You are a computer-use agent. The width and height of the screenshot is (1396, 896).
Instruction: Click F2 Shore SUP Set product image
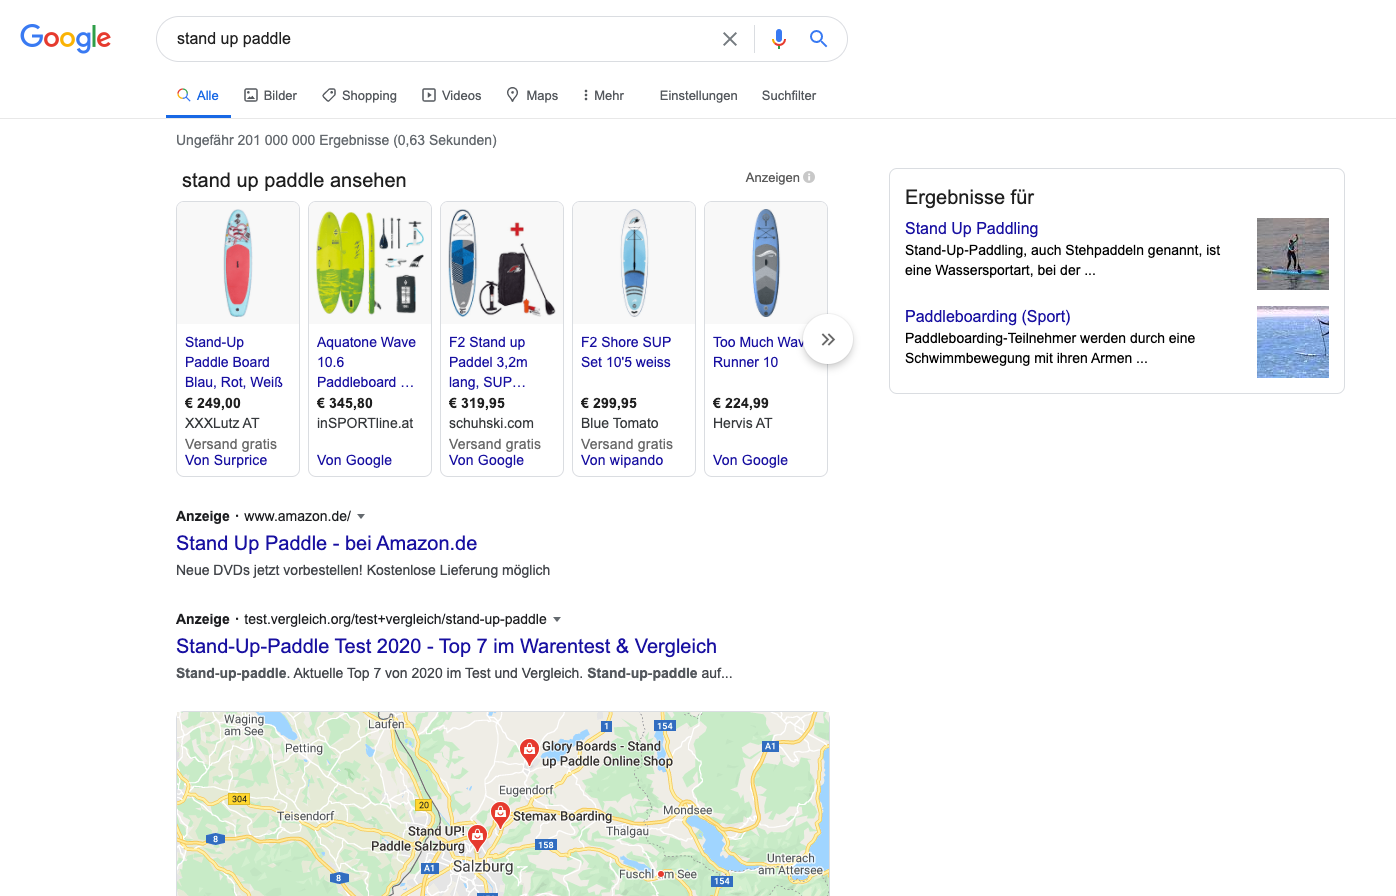[634, 263]
